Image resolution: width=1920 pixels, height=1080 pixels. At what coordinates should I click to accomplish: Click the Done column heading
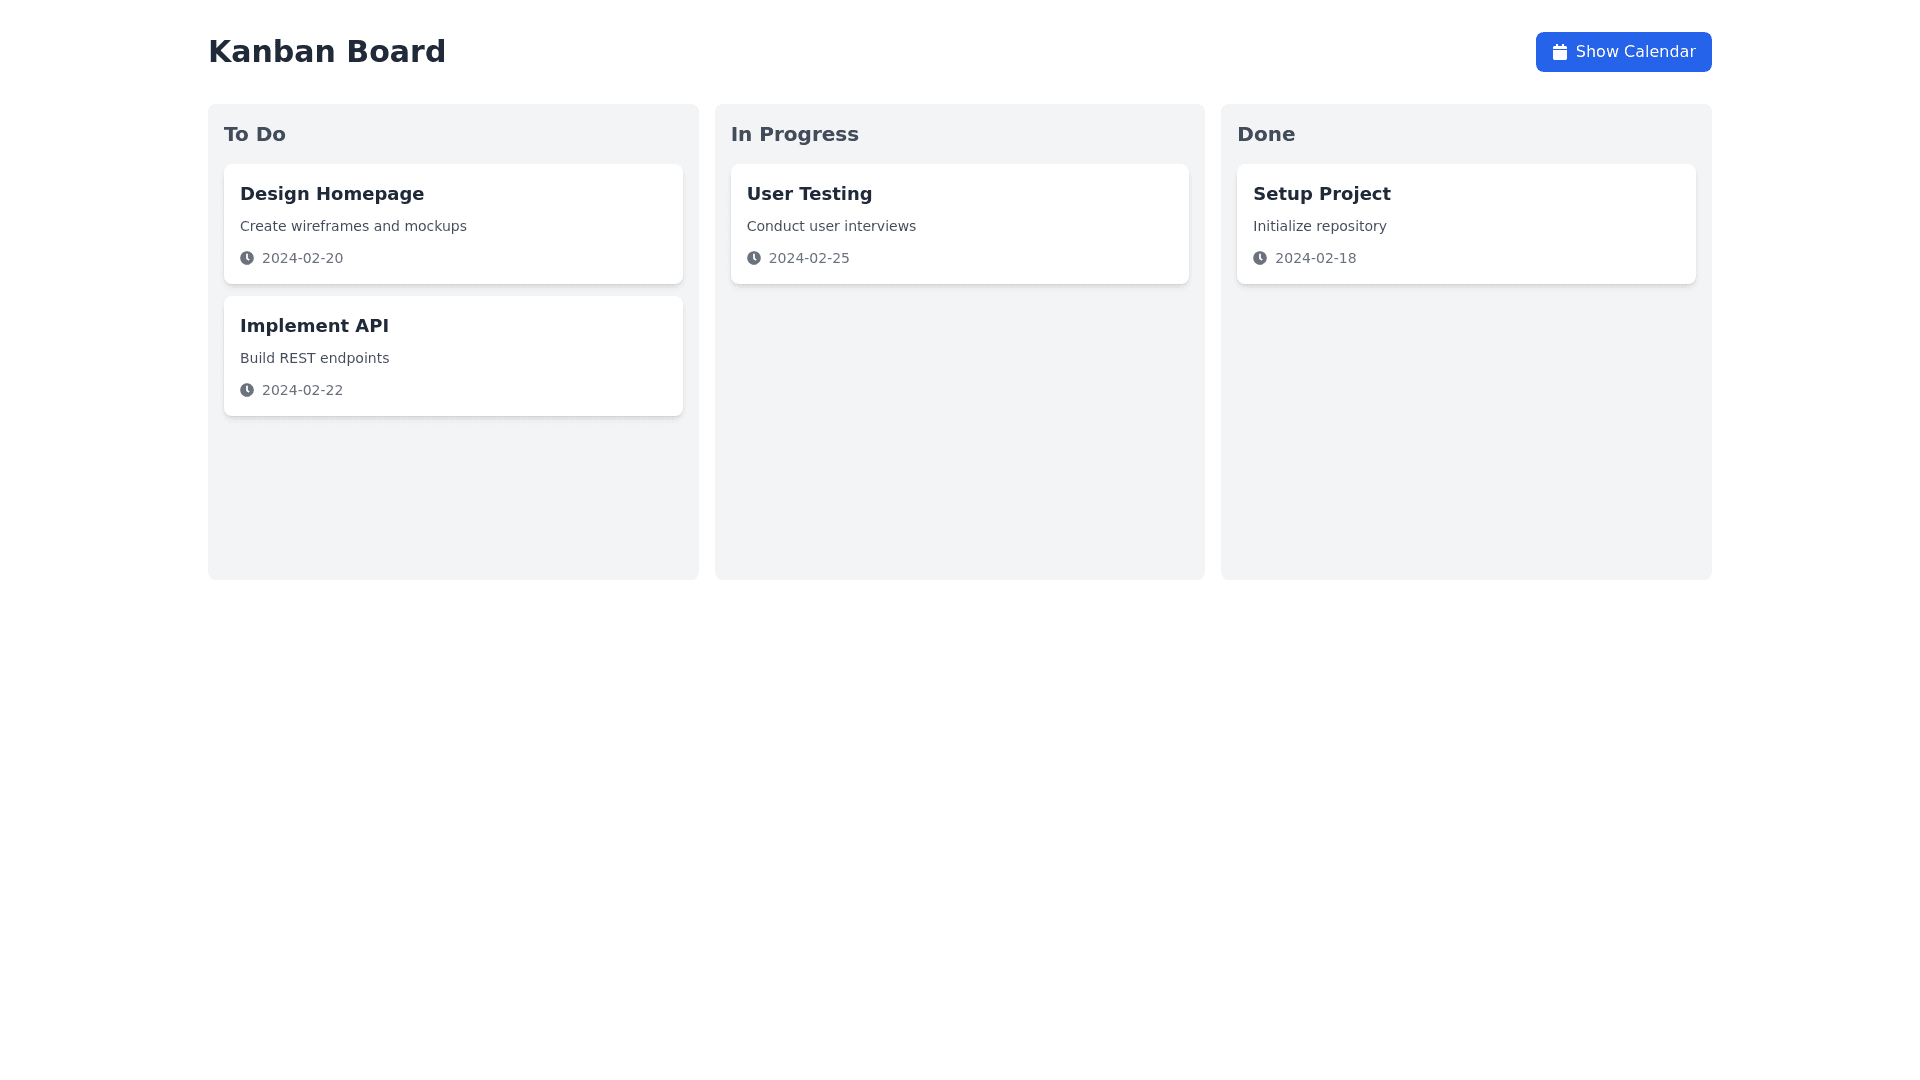[x=1266, y=134]
